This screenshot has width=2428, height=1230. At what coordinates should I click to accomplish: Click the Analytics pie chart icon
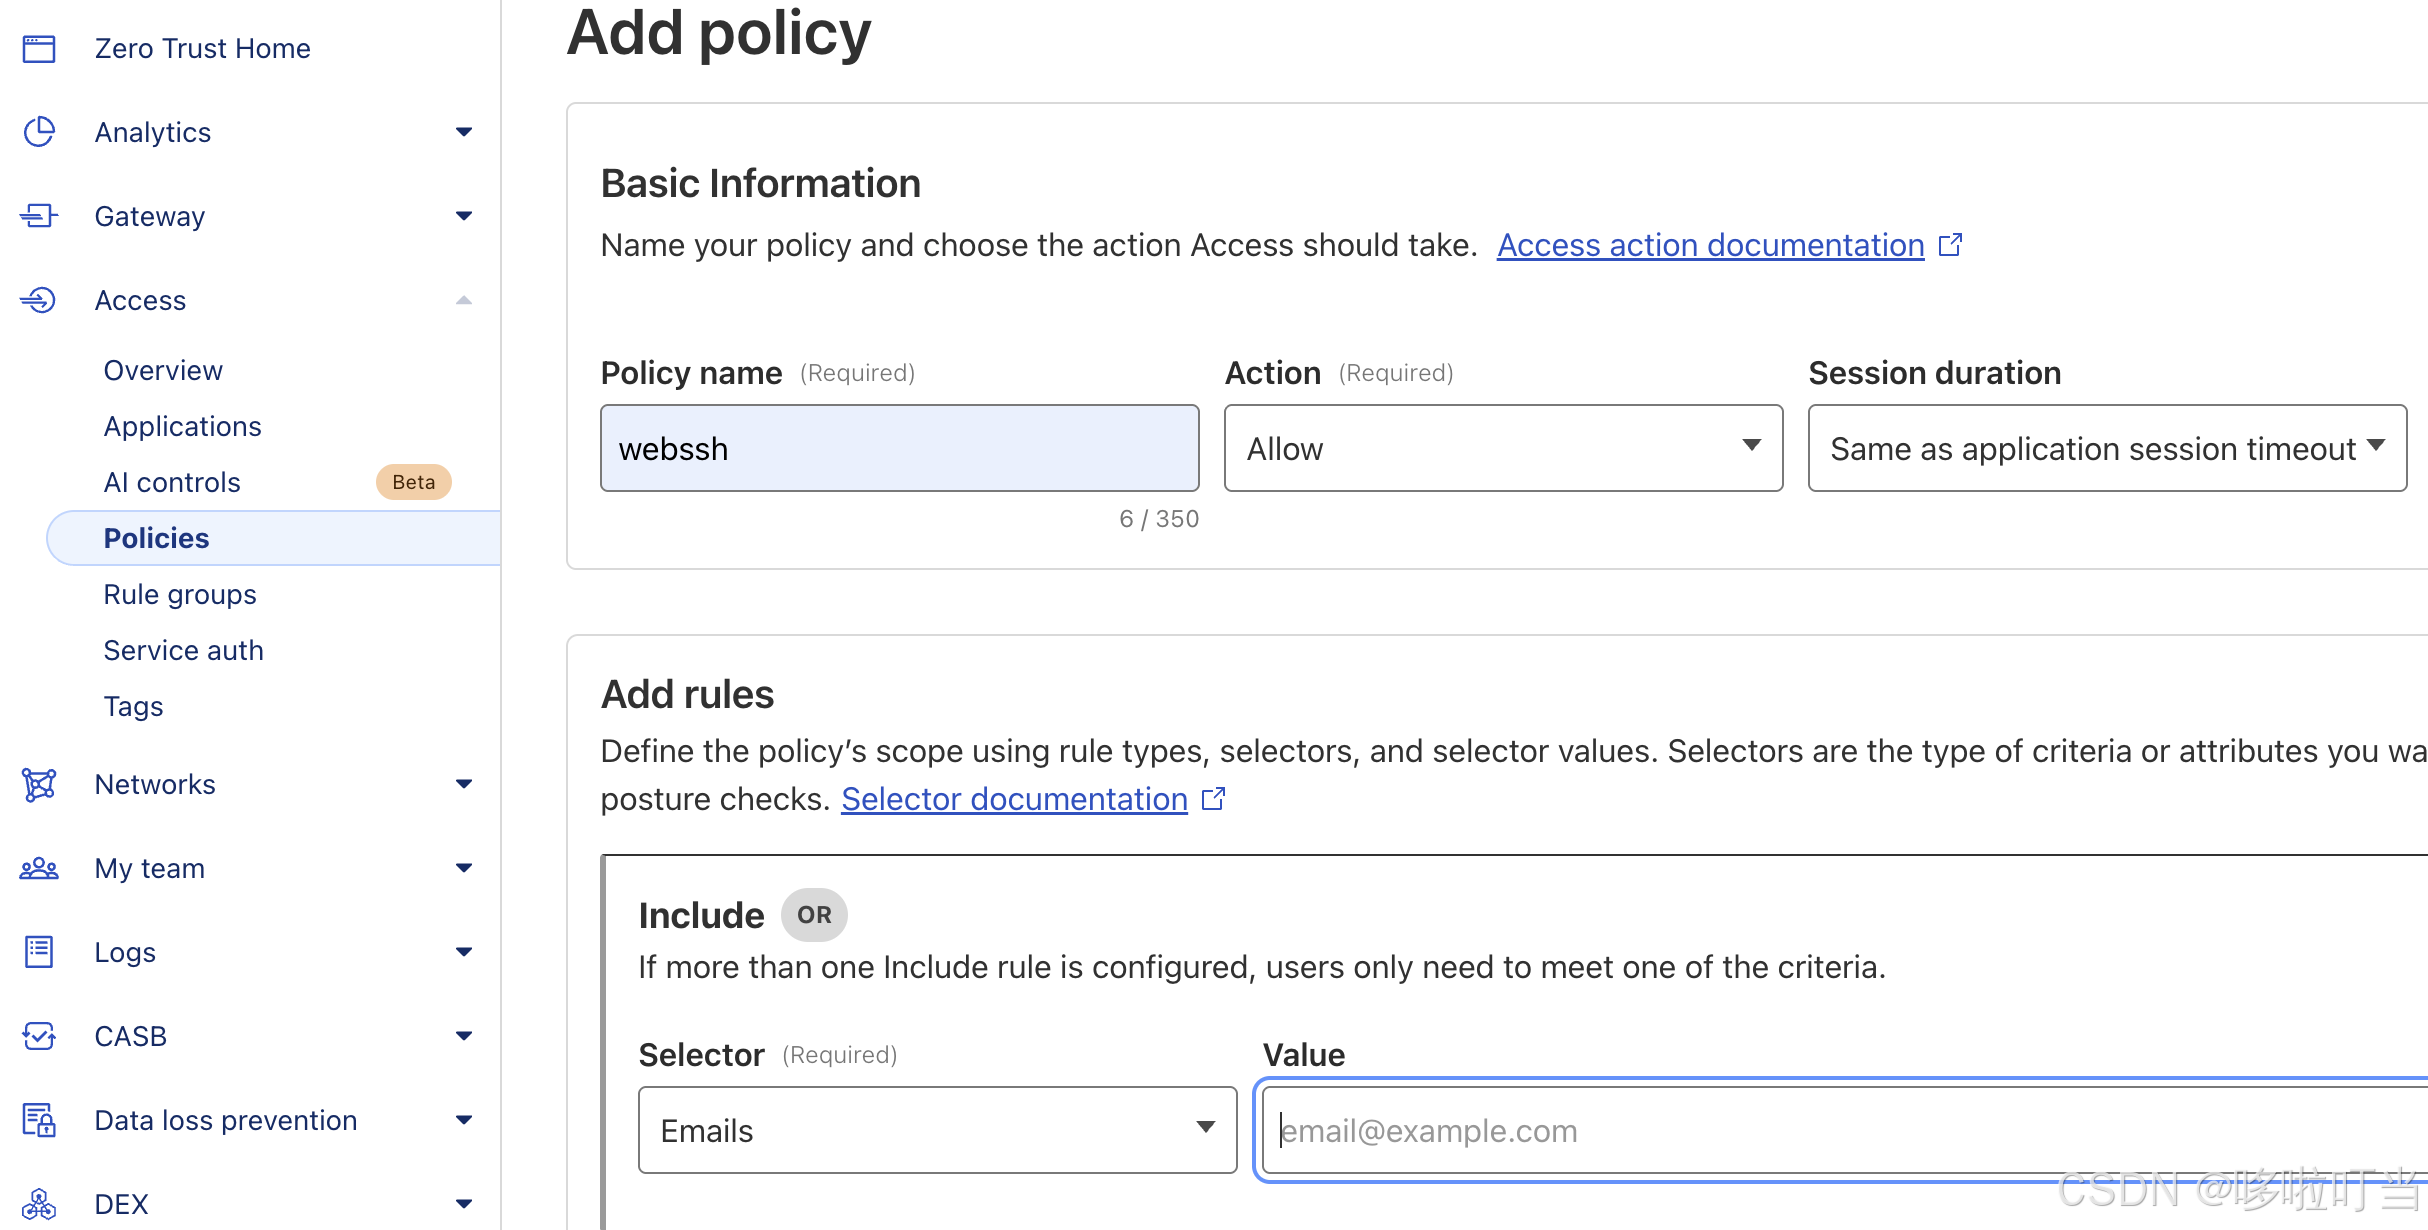click(x=39, y=132)
